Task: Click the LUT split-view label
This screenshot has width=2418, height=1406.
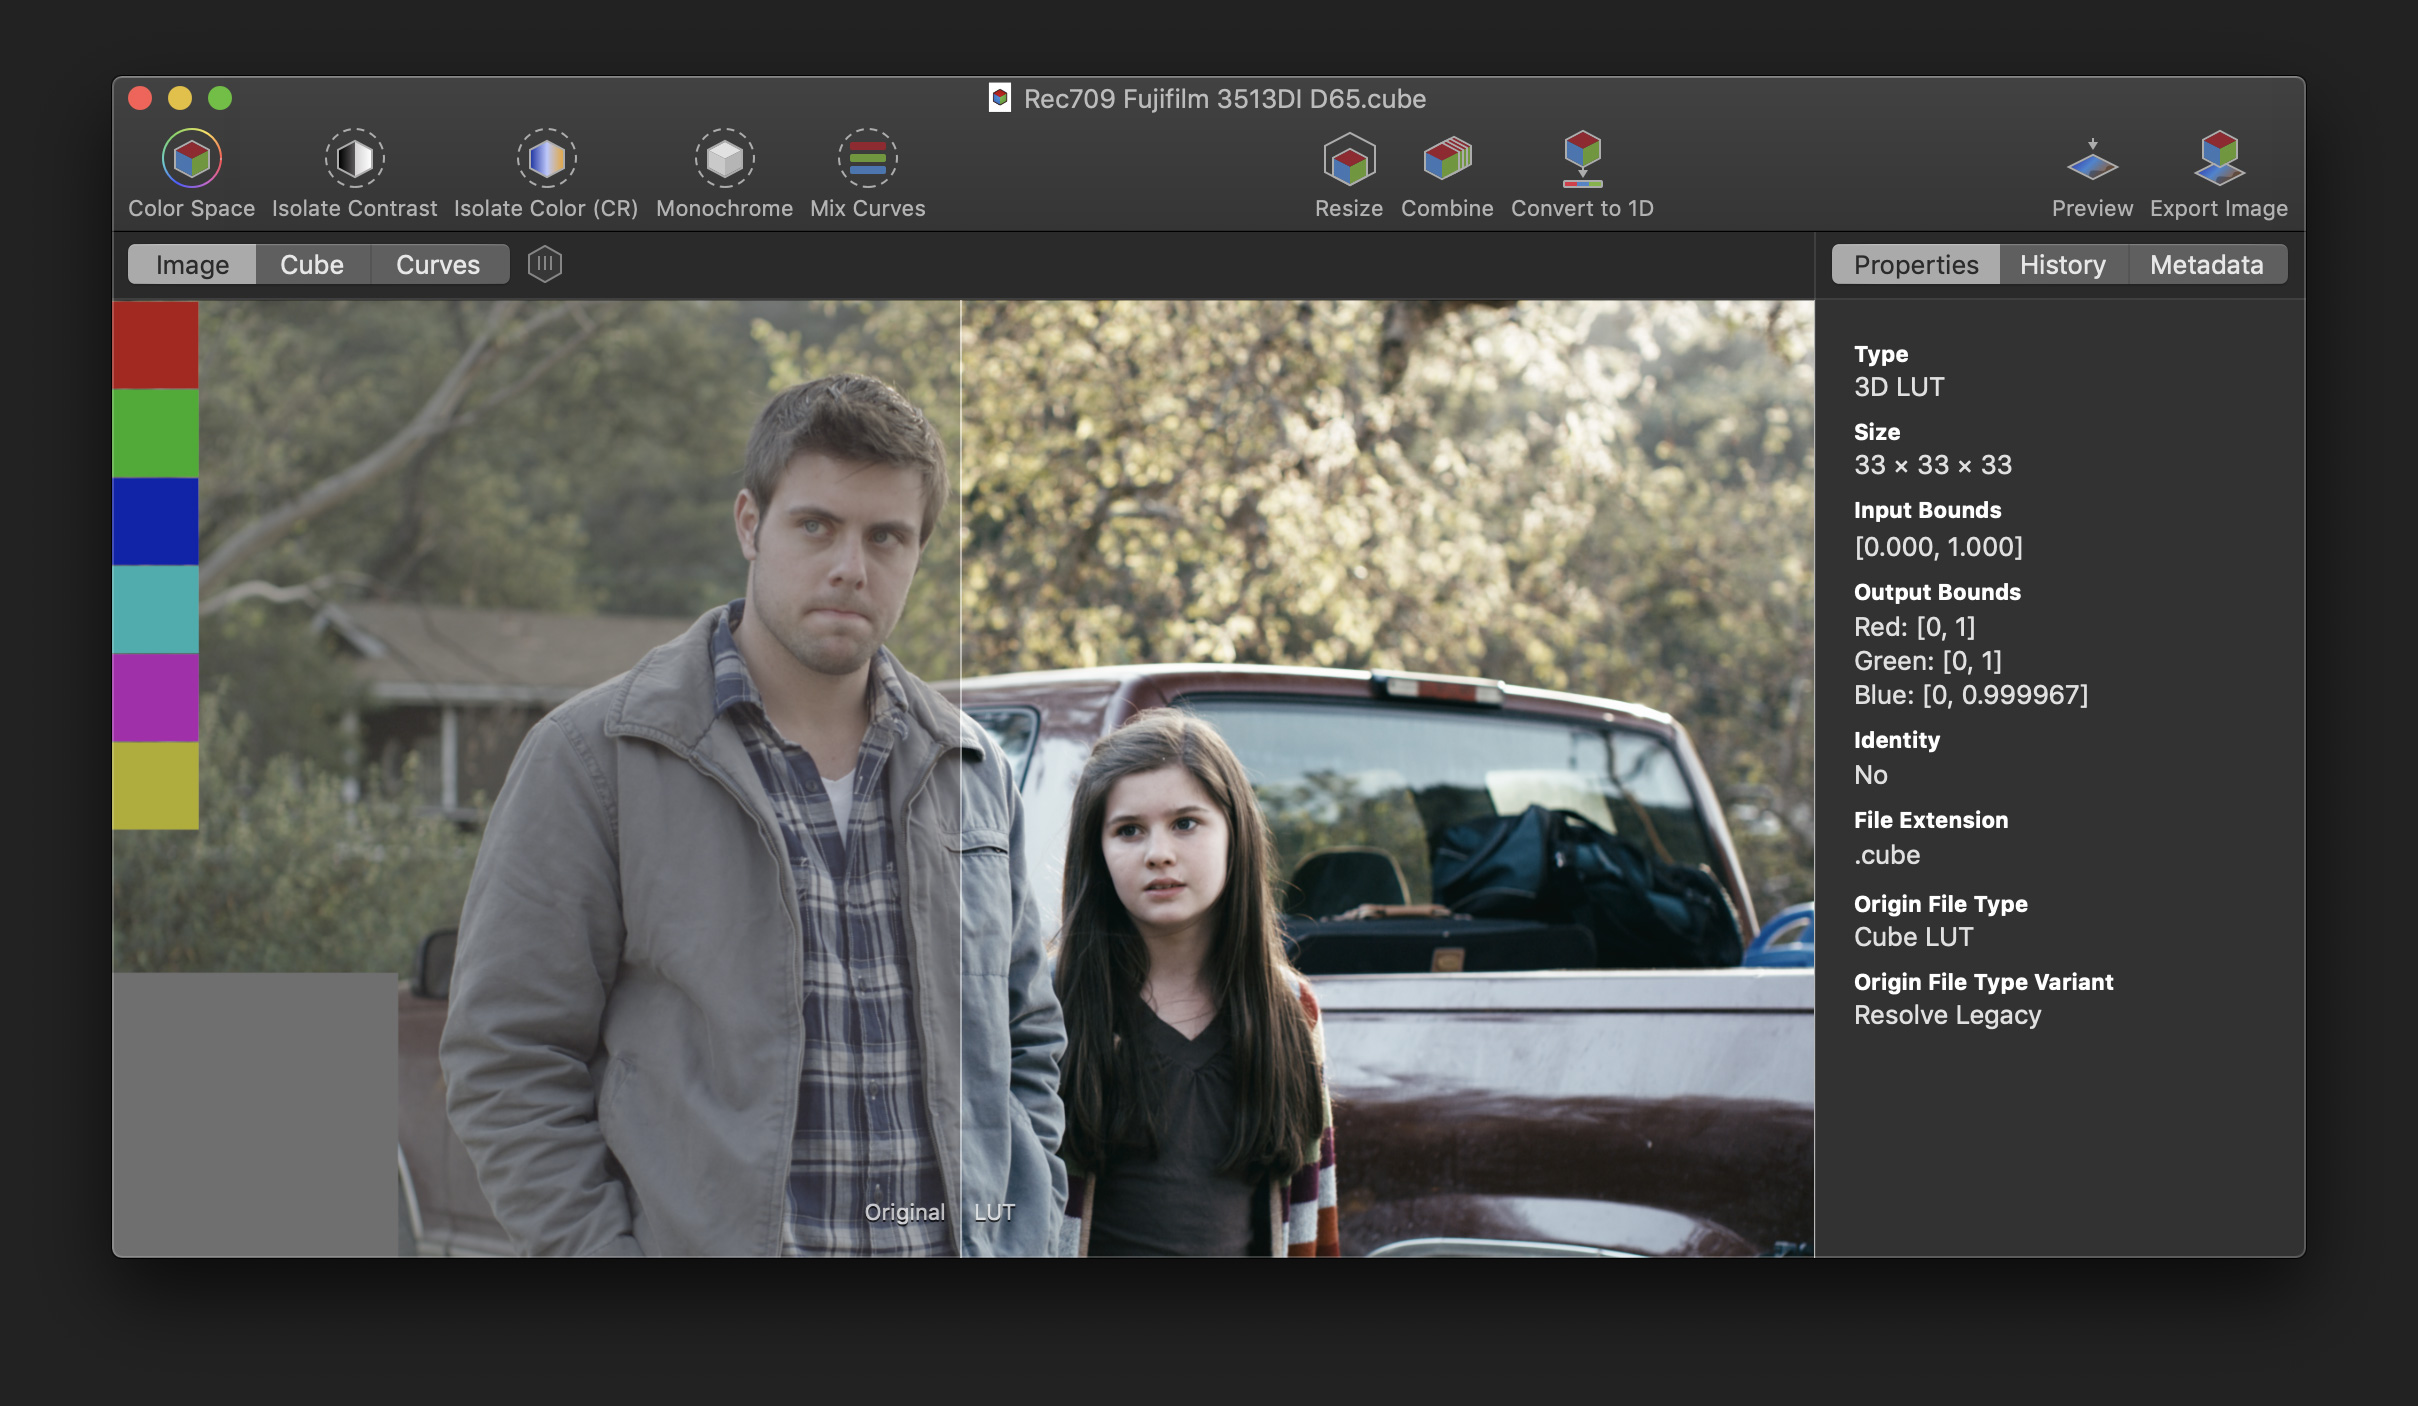Action: [999, 1212]
